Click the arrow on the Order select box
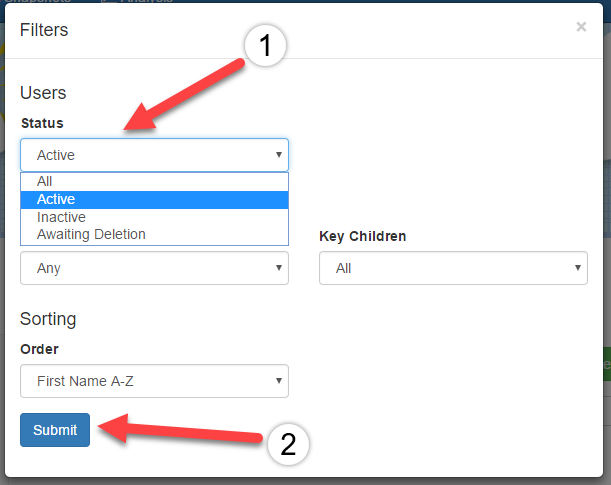Viewport: 611px width, 485px height. (x=279, y=381)
